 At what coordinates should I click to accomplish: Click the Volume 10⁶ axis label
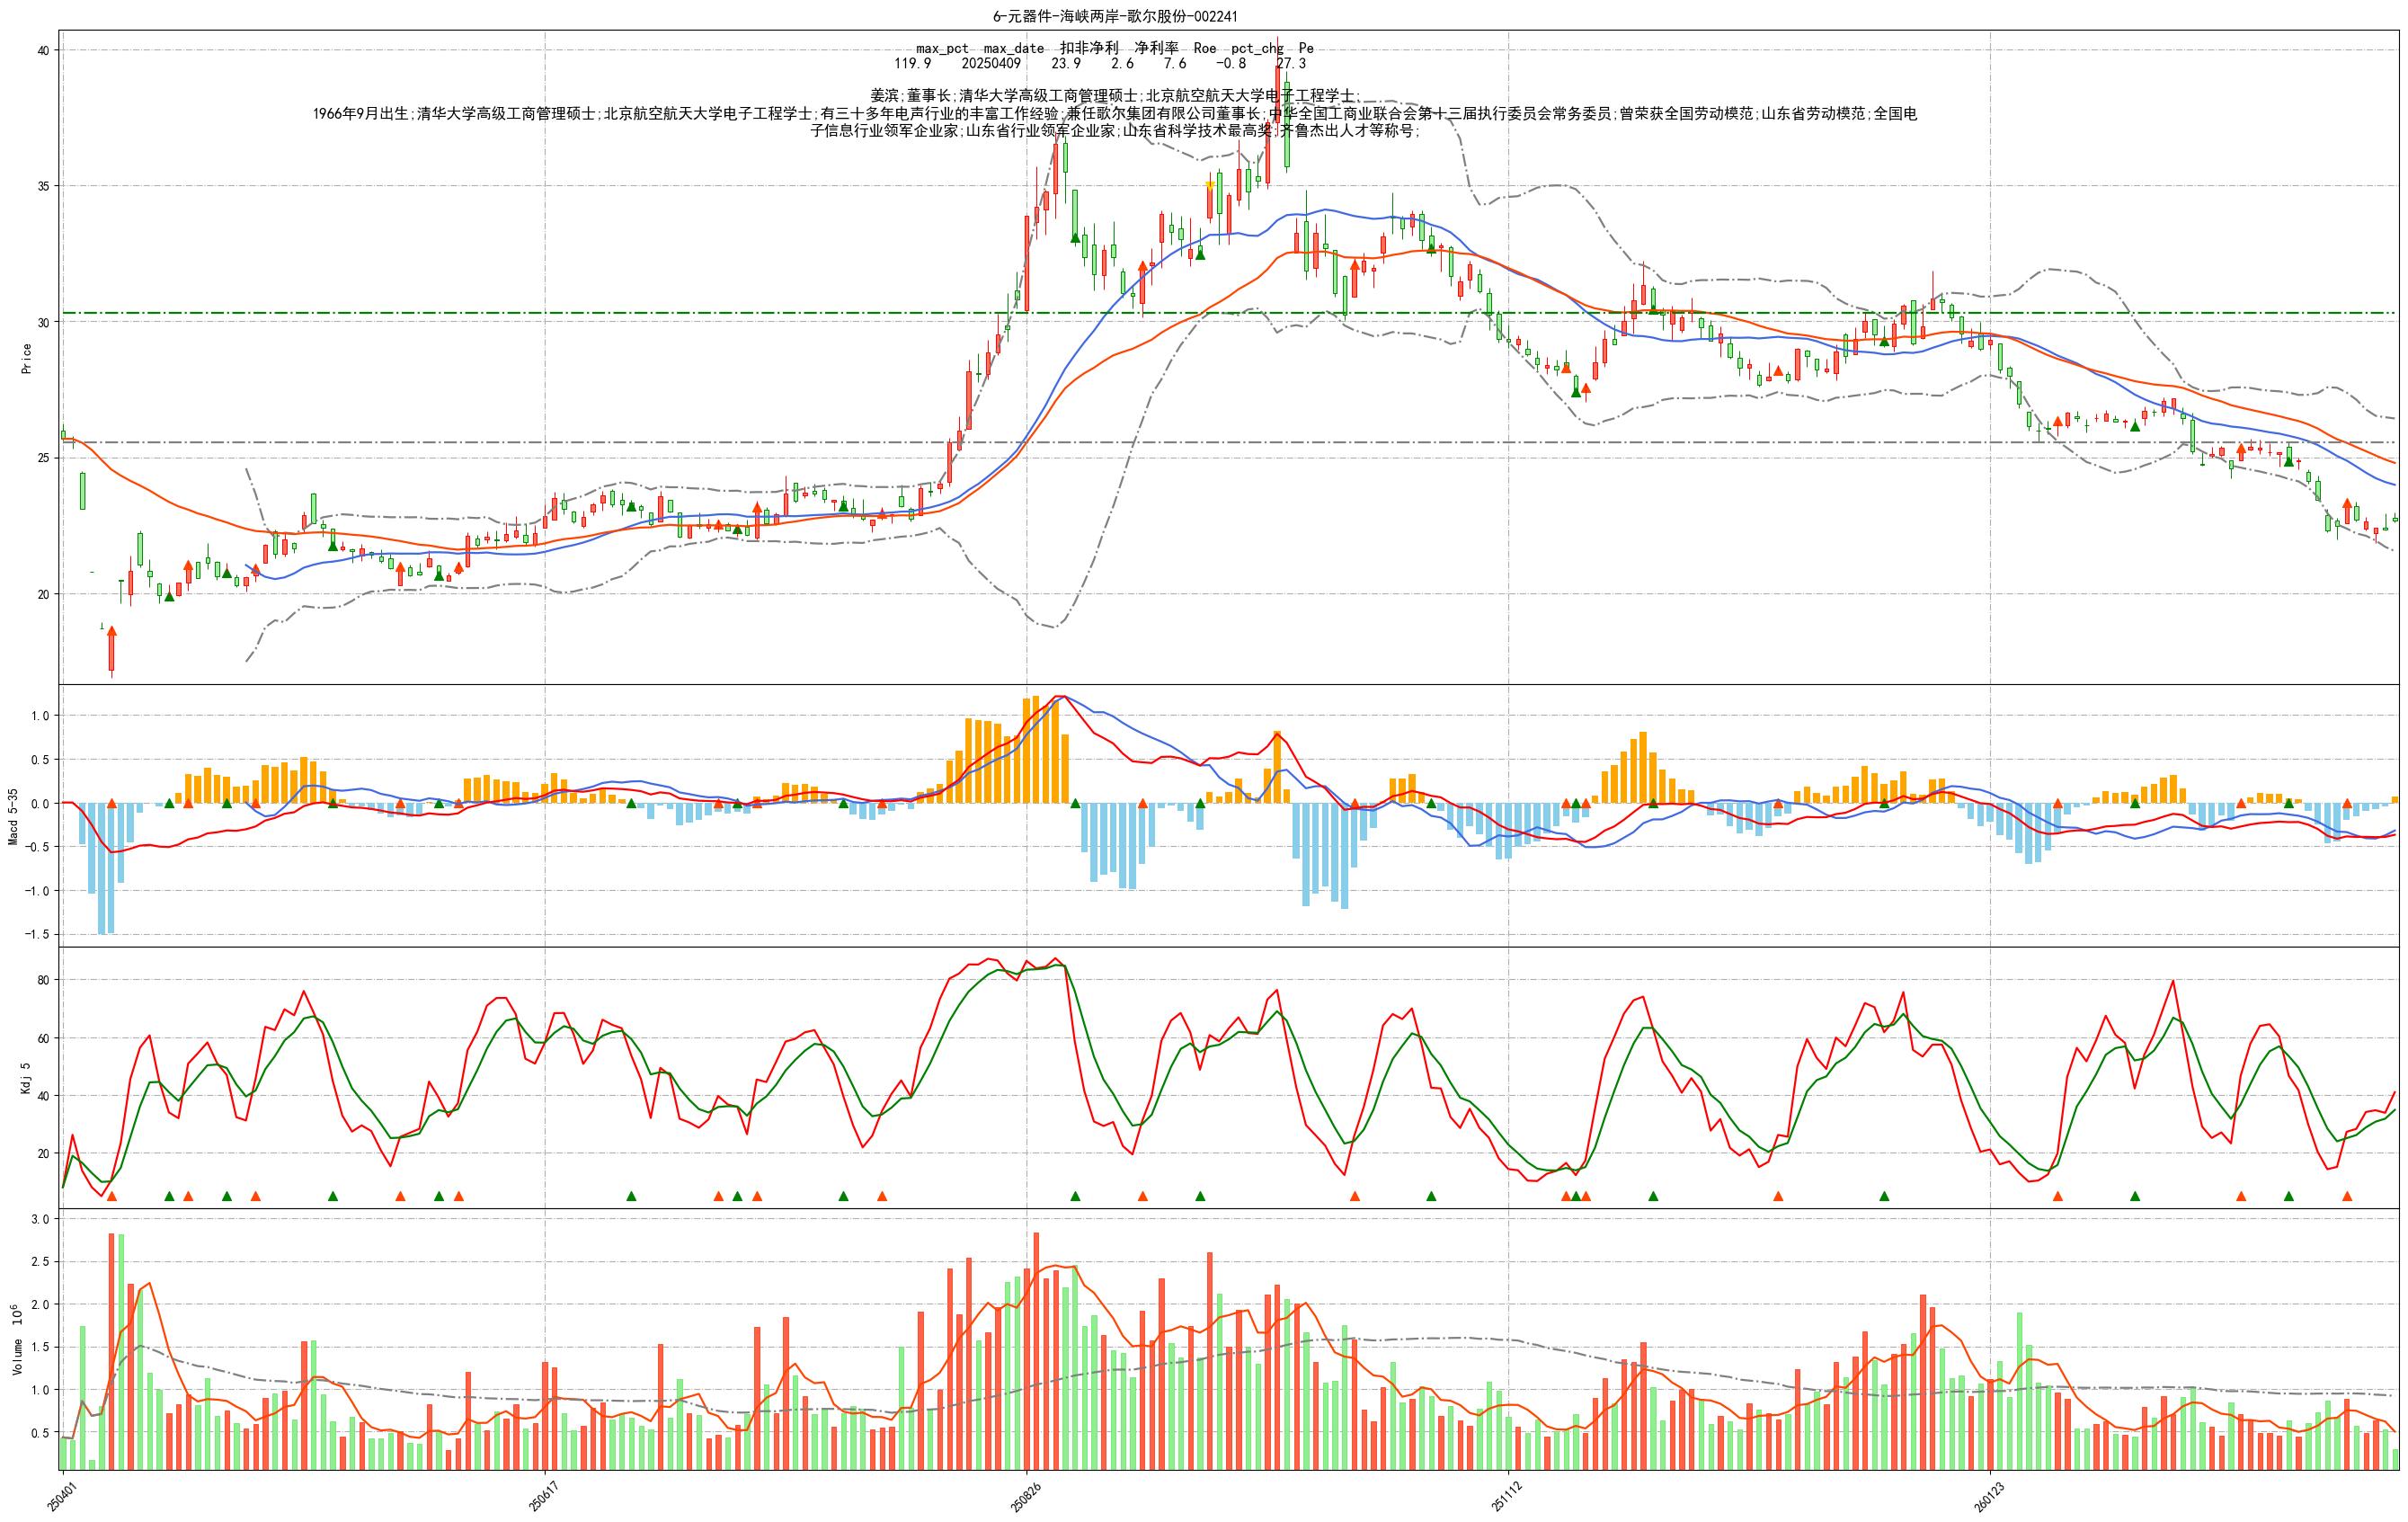tap(16, 1340)
